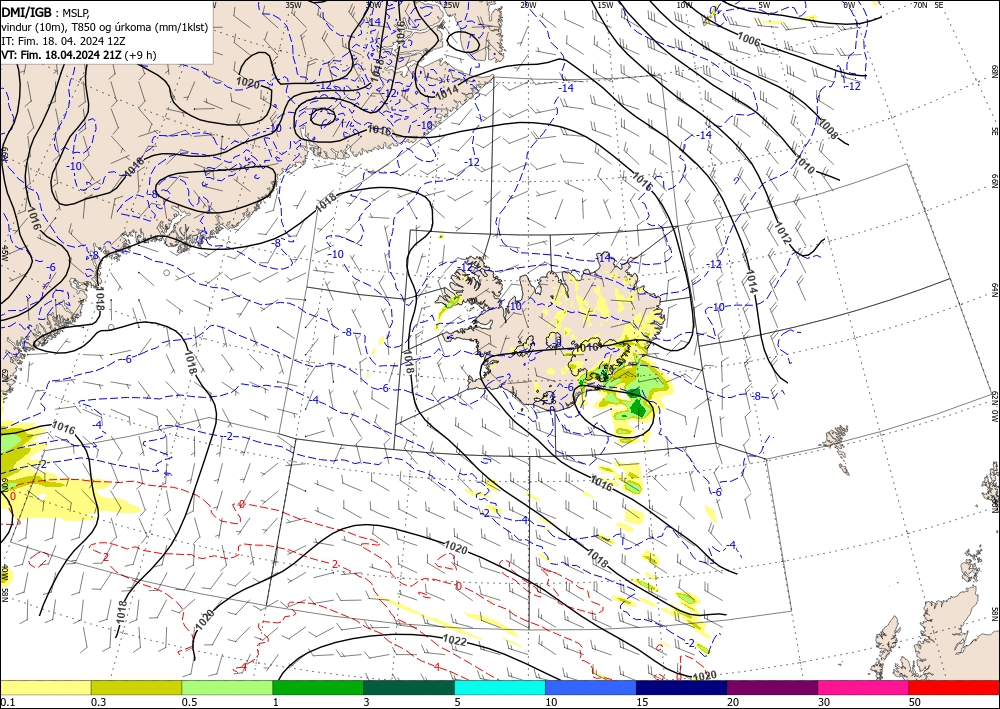
Task: Choose the purple 20–30 legend swatch
Action: tap(772, 687)
